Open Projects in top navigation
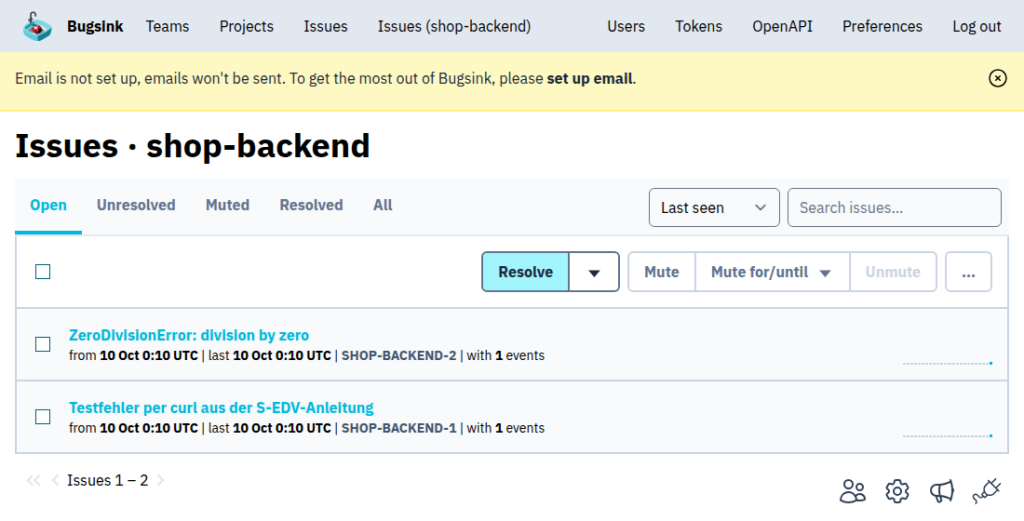Image resolution: width=1024 pixels, height=521 pixels. 246,27
